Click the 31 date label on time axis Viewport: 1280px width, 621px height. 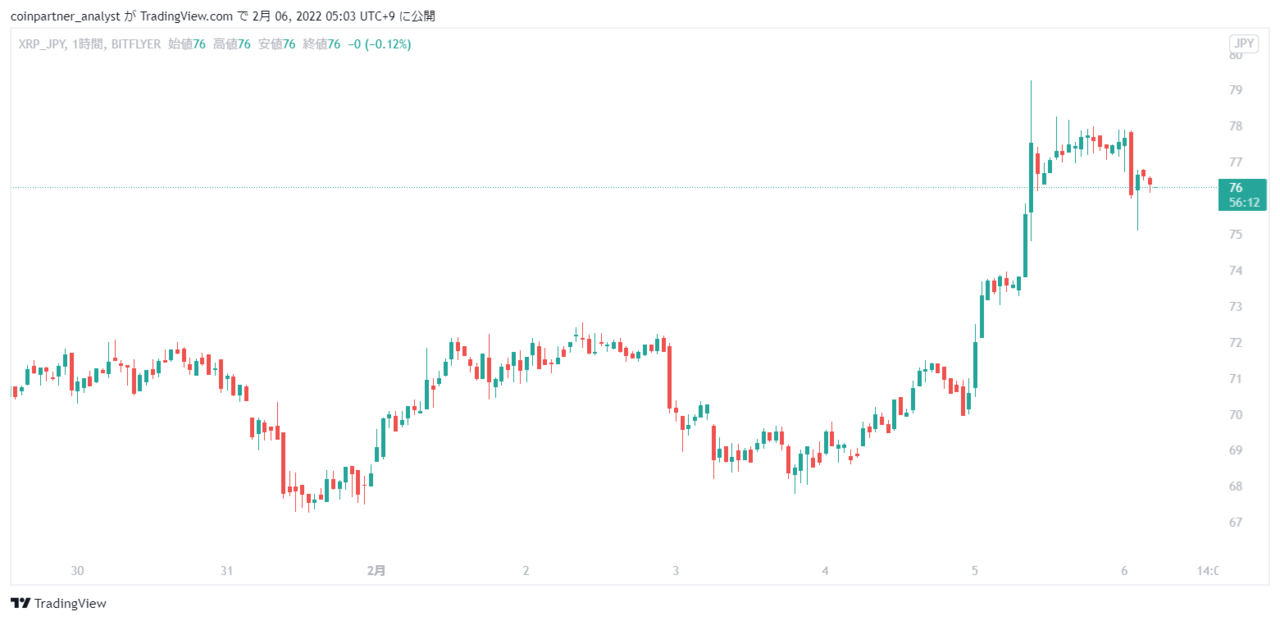tap(227, 571)
